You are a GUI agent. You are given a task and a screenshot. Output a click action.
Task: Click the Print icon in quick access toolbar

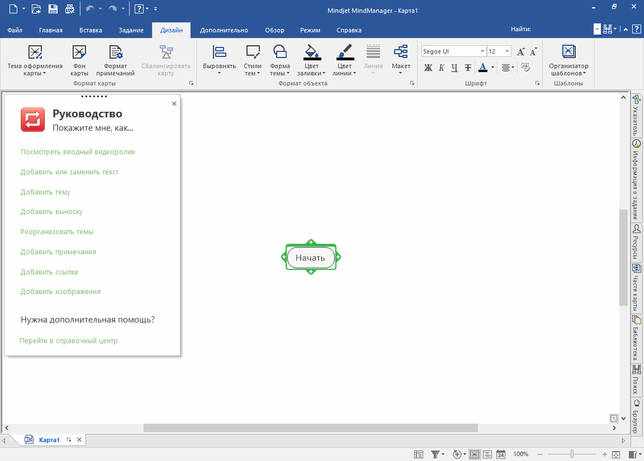(x=70, y=9)
